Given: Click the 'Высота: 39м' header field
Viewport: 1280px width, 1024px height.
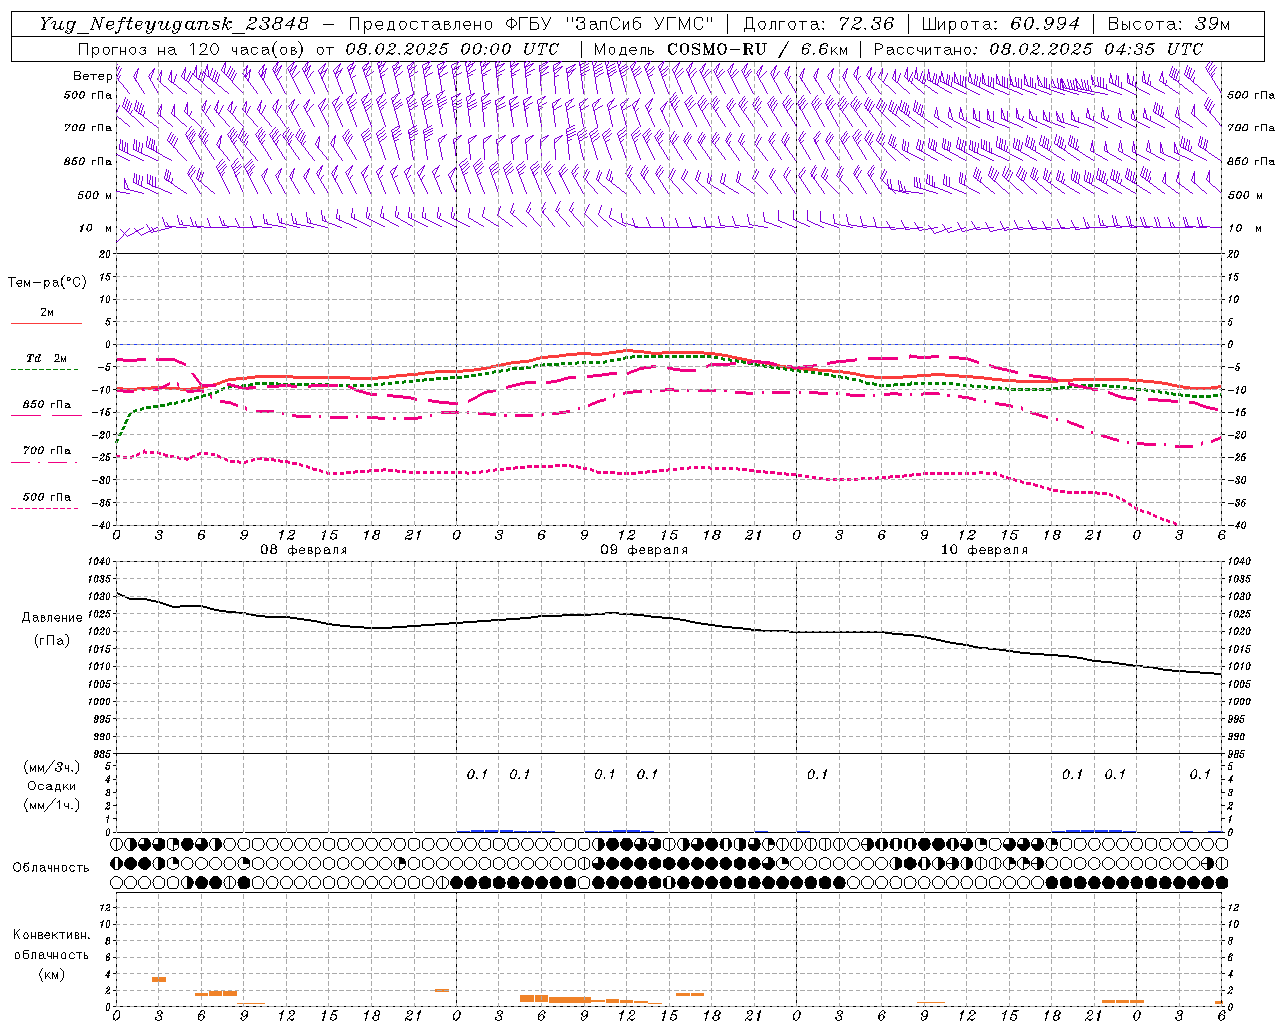Looking at the screenshot, I should click(1168, 24).
